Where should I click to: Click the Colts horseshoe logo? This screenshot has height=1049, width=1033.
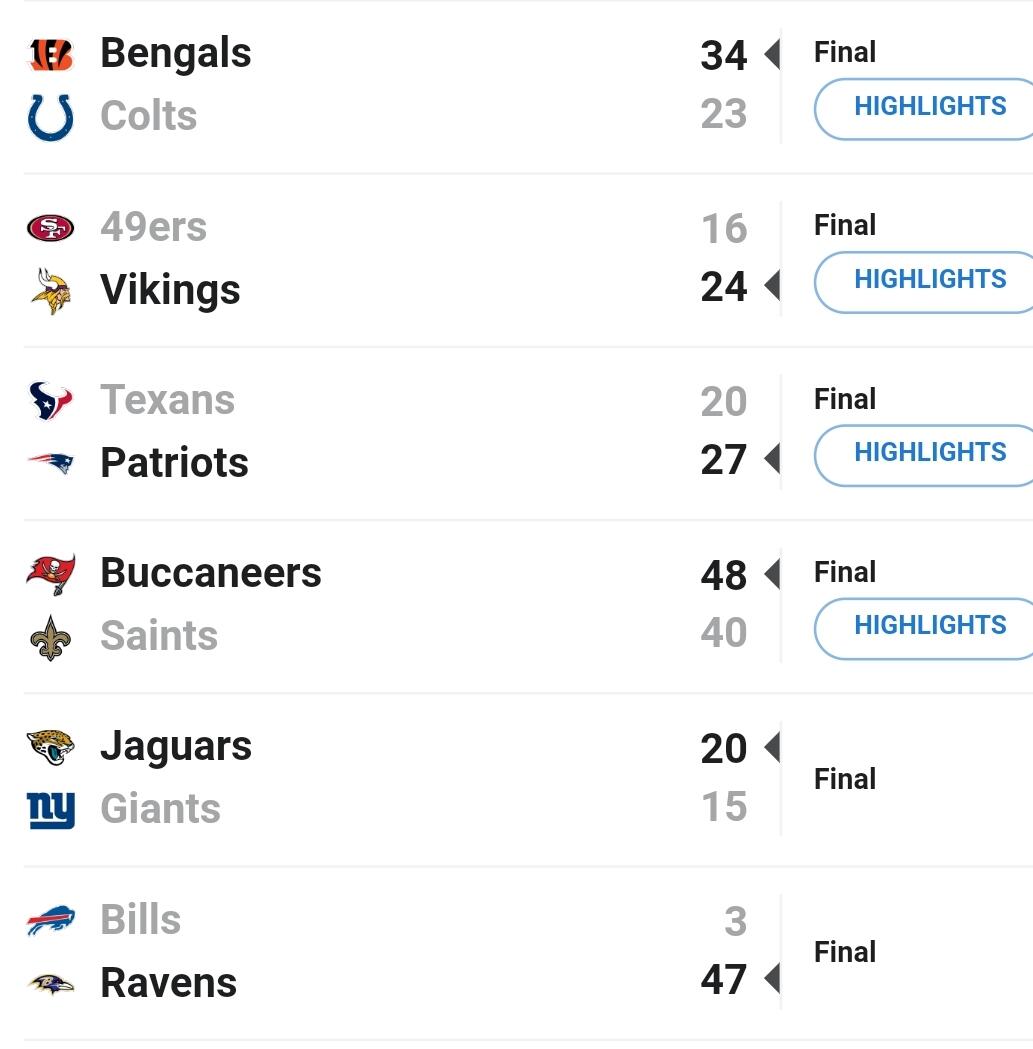point(50,117)
